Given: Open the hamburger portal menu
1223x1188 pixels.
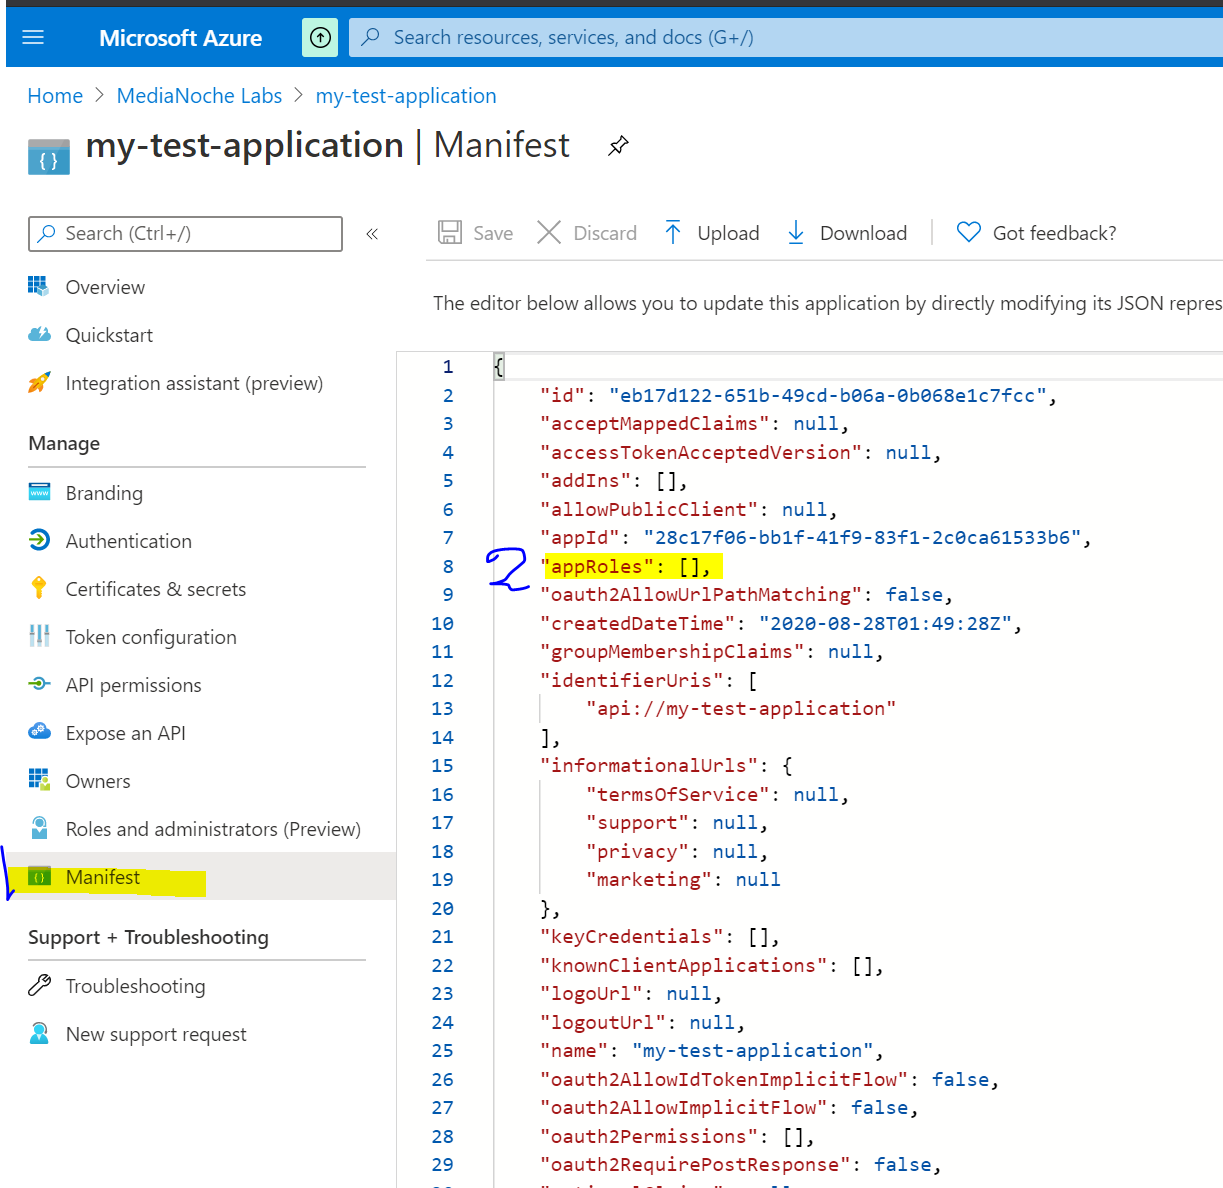Looking at the screenshot, I should point(33,38).
